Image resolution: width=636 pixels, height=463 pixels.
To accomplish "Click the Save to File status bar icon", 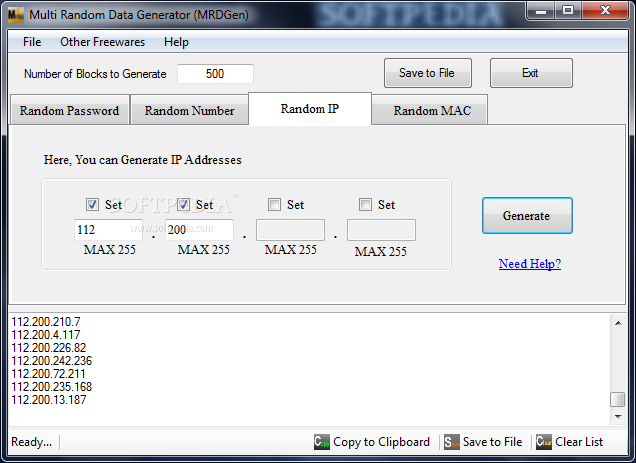I will click(451, 442).
